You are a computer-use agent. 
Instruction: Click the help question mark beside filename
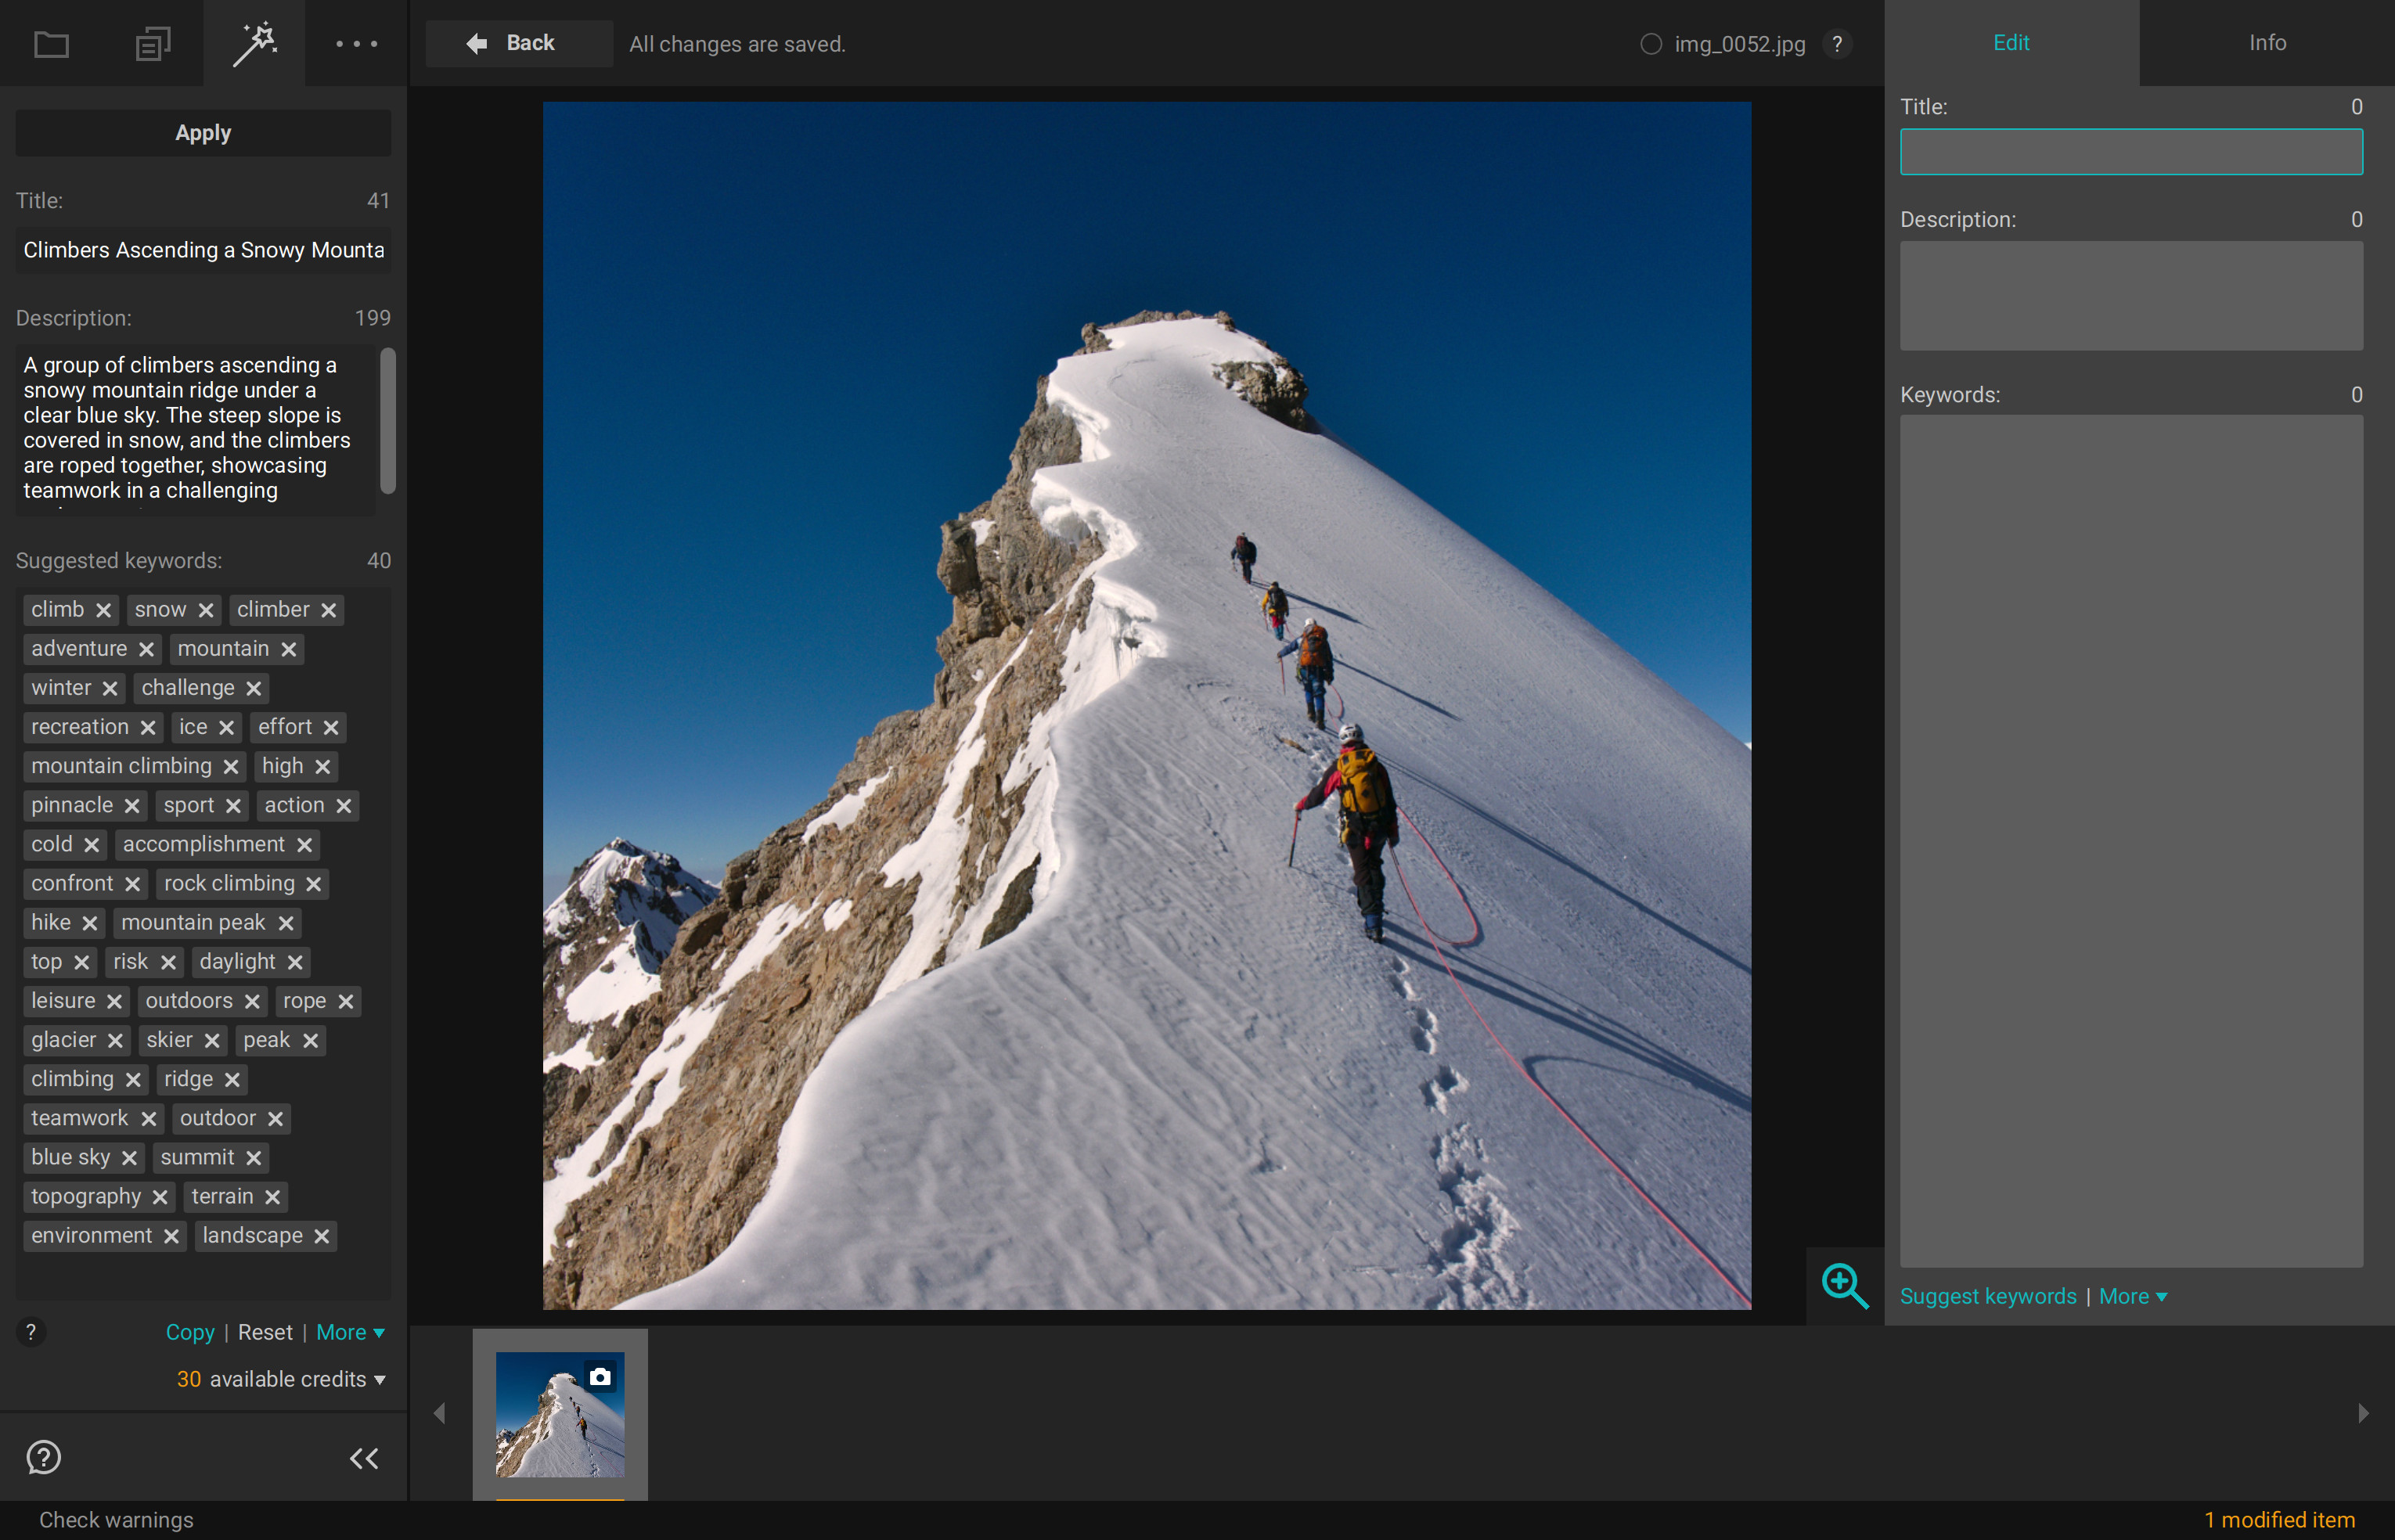(1837, 44)
